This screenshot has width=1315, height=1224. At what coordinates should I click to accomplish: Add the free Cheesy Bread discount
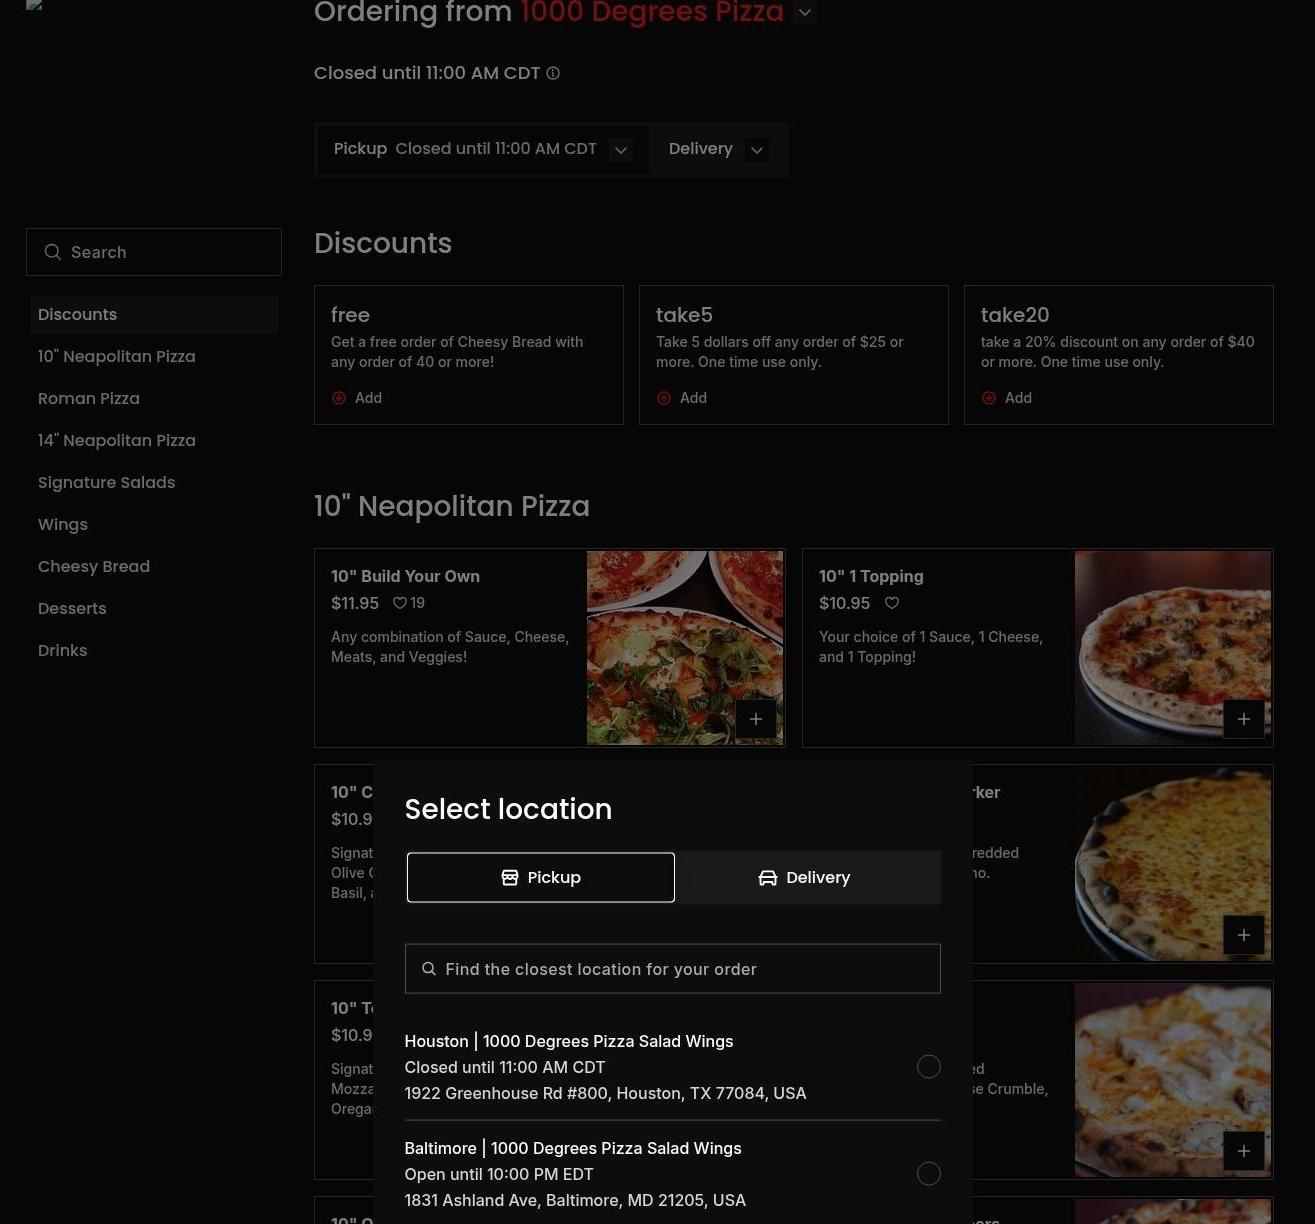click(x=357, y=398)
